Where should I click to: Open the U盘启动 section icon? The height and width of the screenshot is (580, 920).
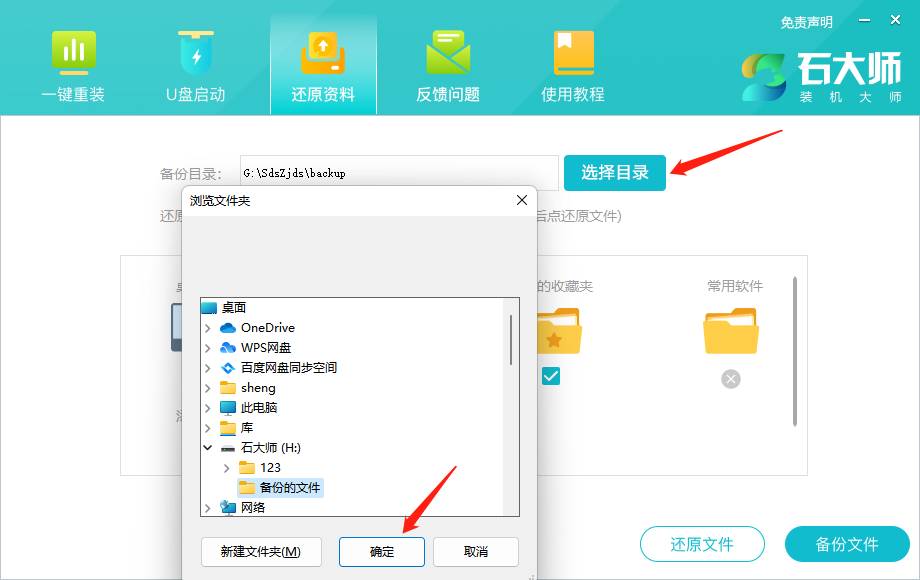[197, 53]
